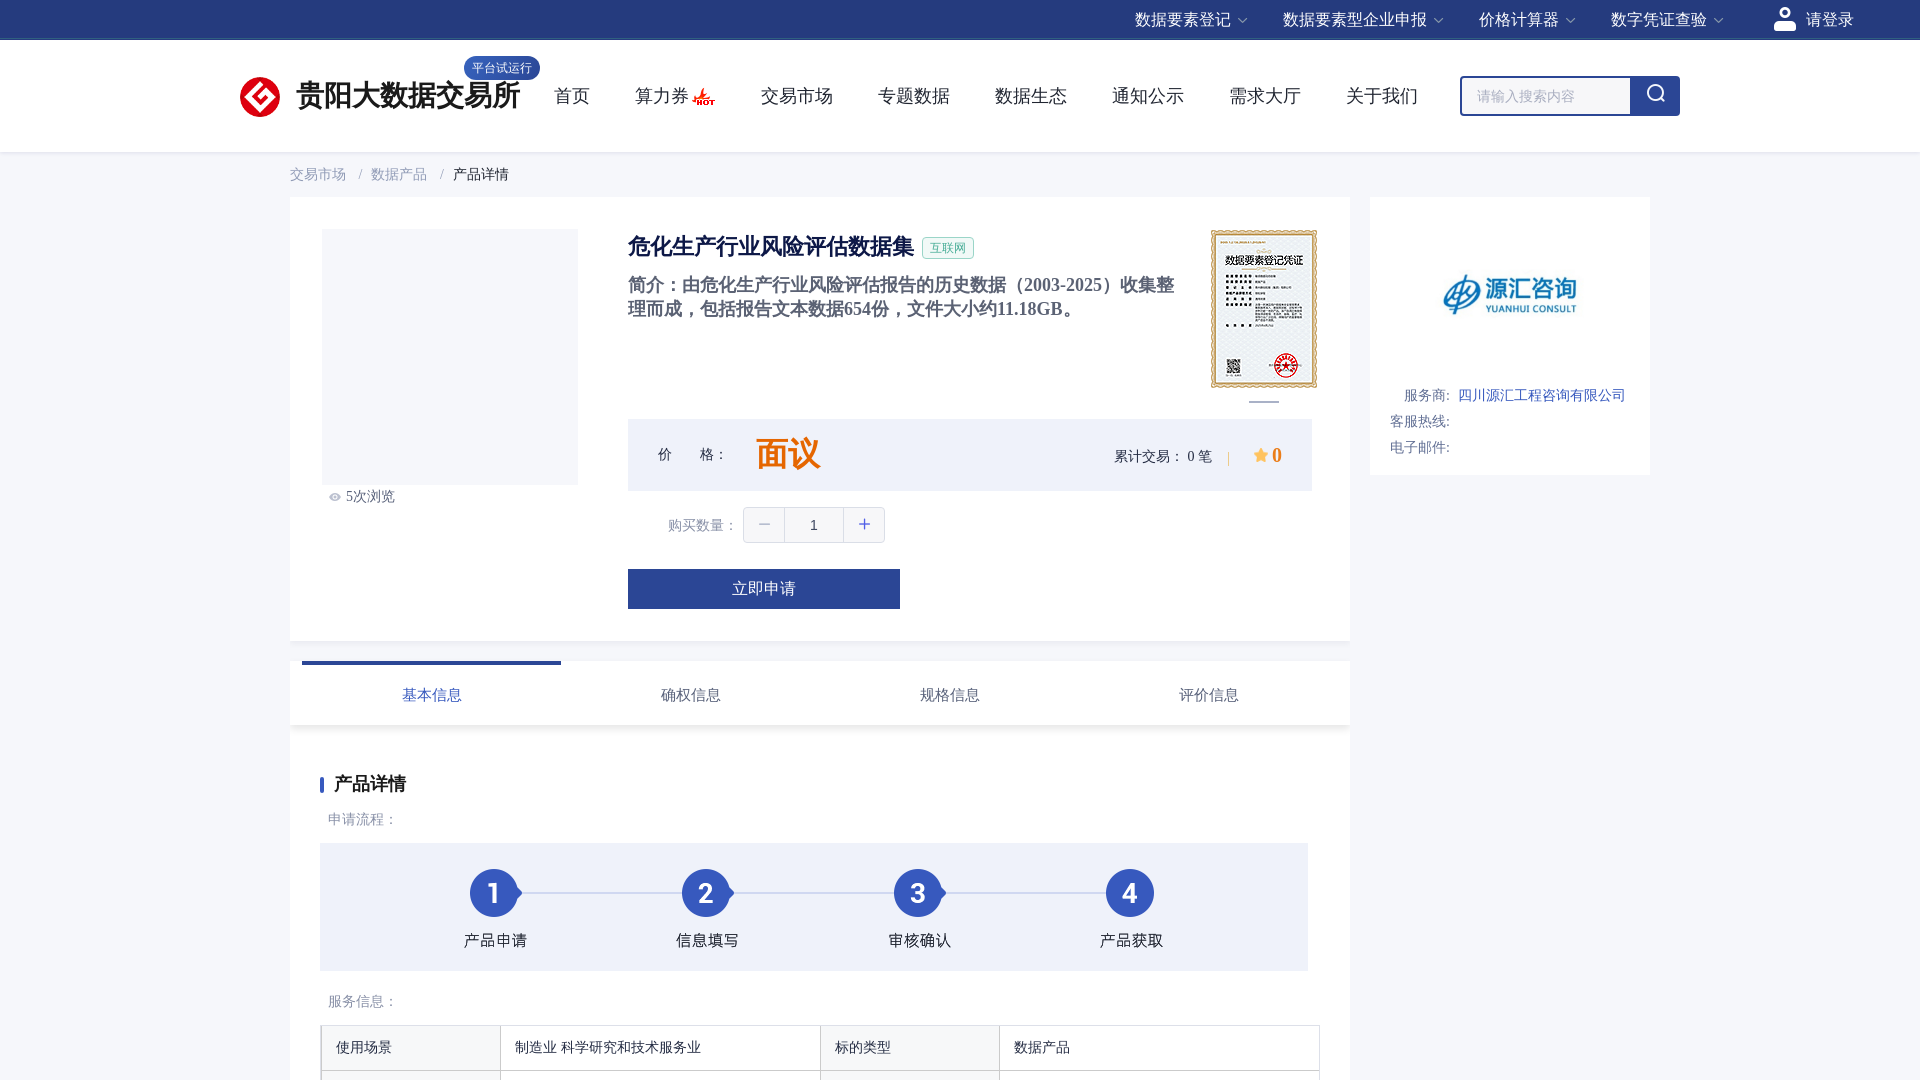Open the 需求大厅 navigation item

click(1265, 96)
